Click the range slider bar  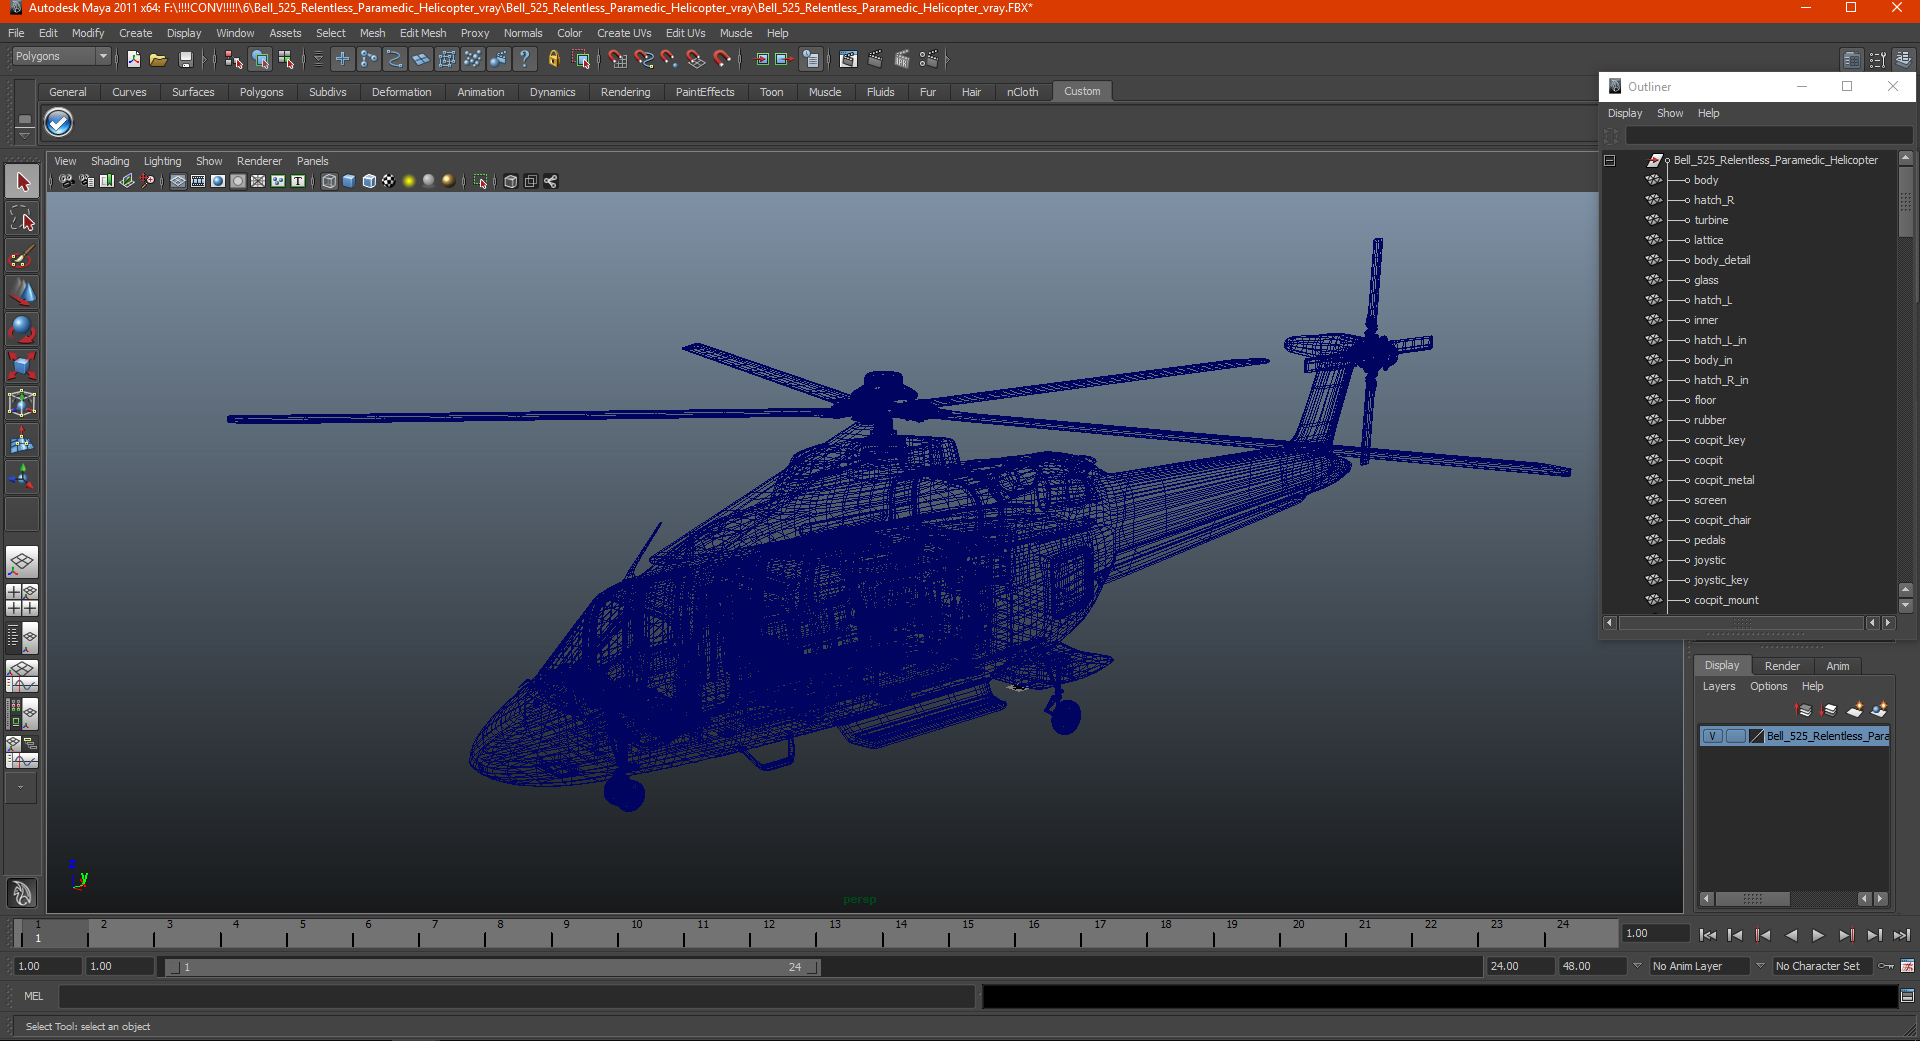click(x=492, y=967)
